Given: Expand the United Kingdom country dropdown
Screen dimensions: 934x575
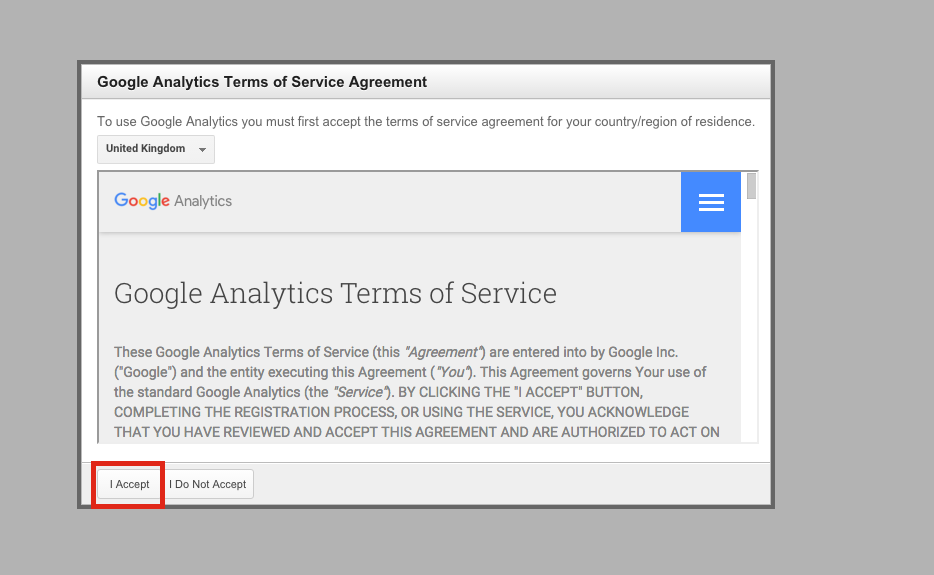Looking at the screenshot, I should pos(155,149).
